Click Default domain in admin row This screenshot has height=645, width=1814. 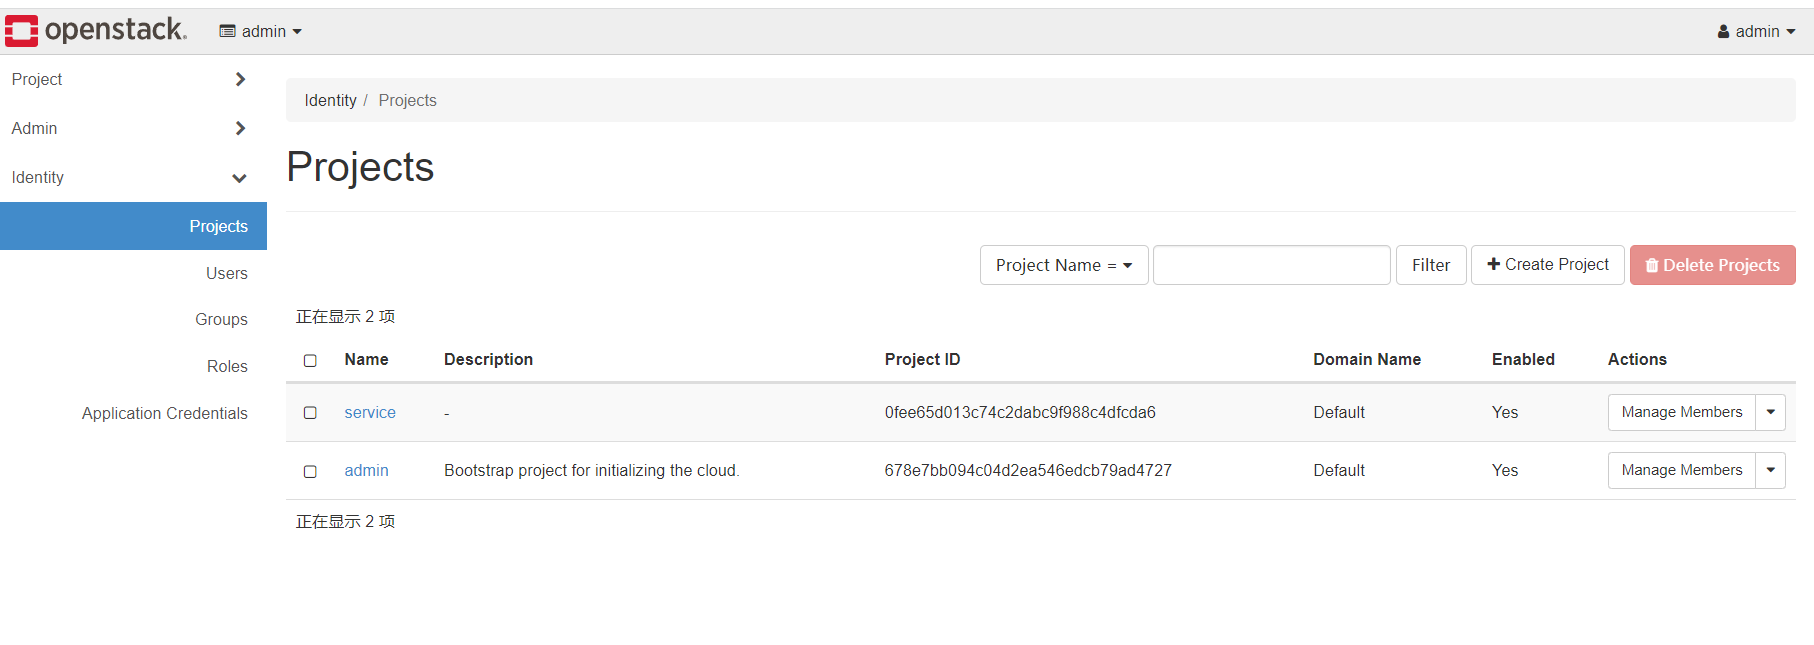(x=1339, y=470)
